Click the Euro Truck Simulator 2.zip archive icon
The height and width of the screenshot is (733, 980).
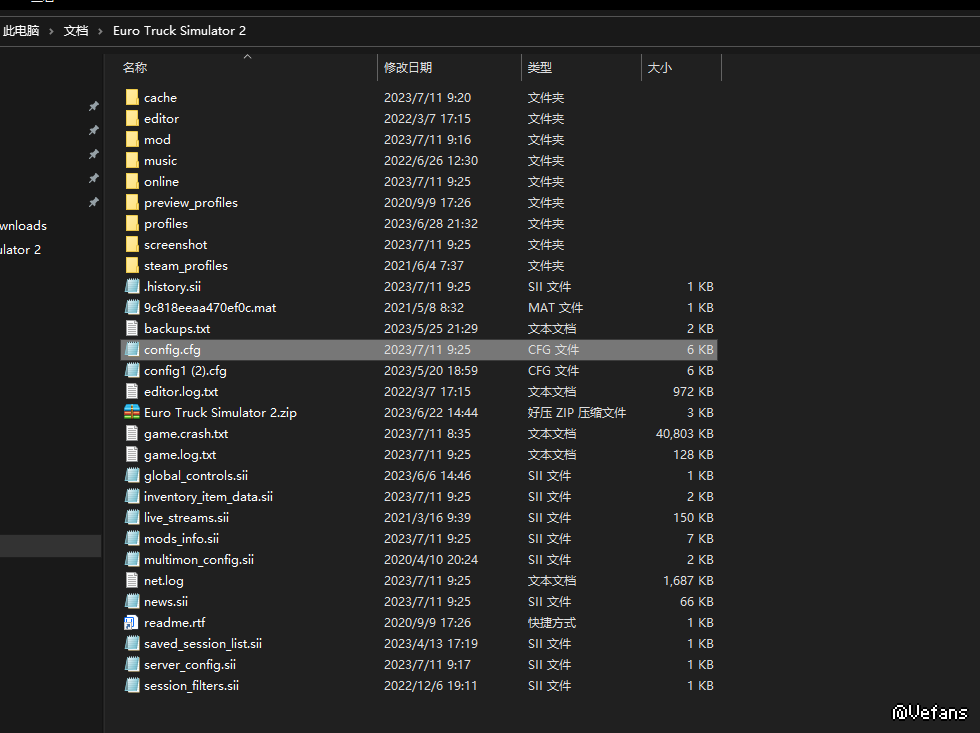coord(132,412)
